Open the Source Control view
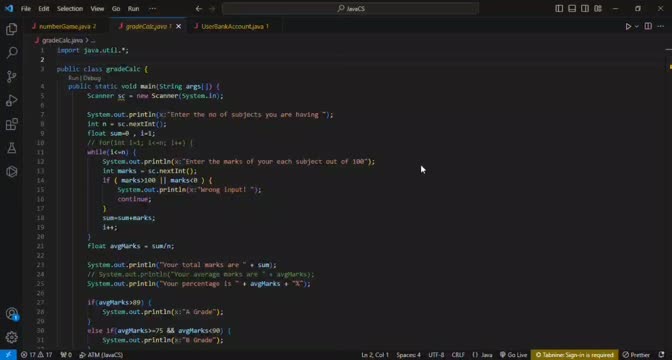This screenshot has width=672, height=360. coord(12,77)
